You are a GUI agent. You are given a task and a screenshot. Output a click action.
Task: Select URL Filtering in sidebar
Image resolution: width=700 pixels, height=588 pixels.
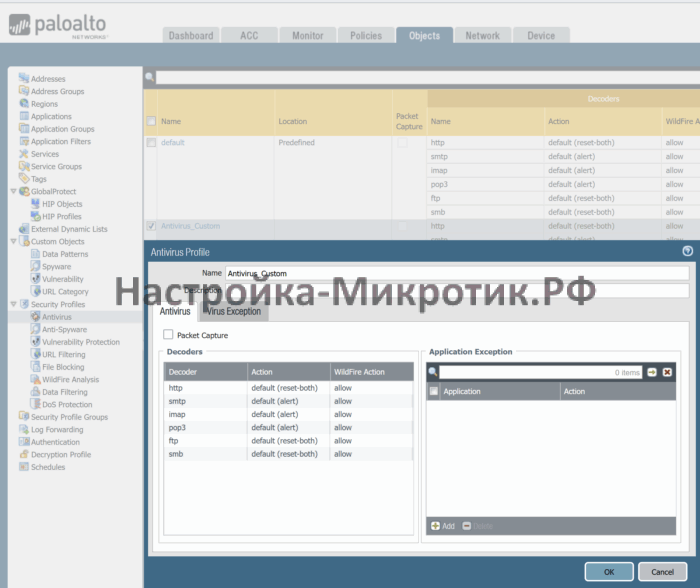[x=64, y=354]
